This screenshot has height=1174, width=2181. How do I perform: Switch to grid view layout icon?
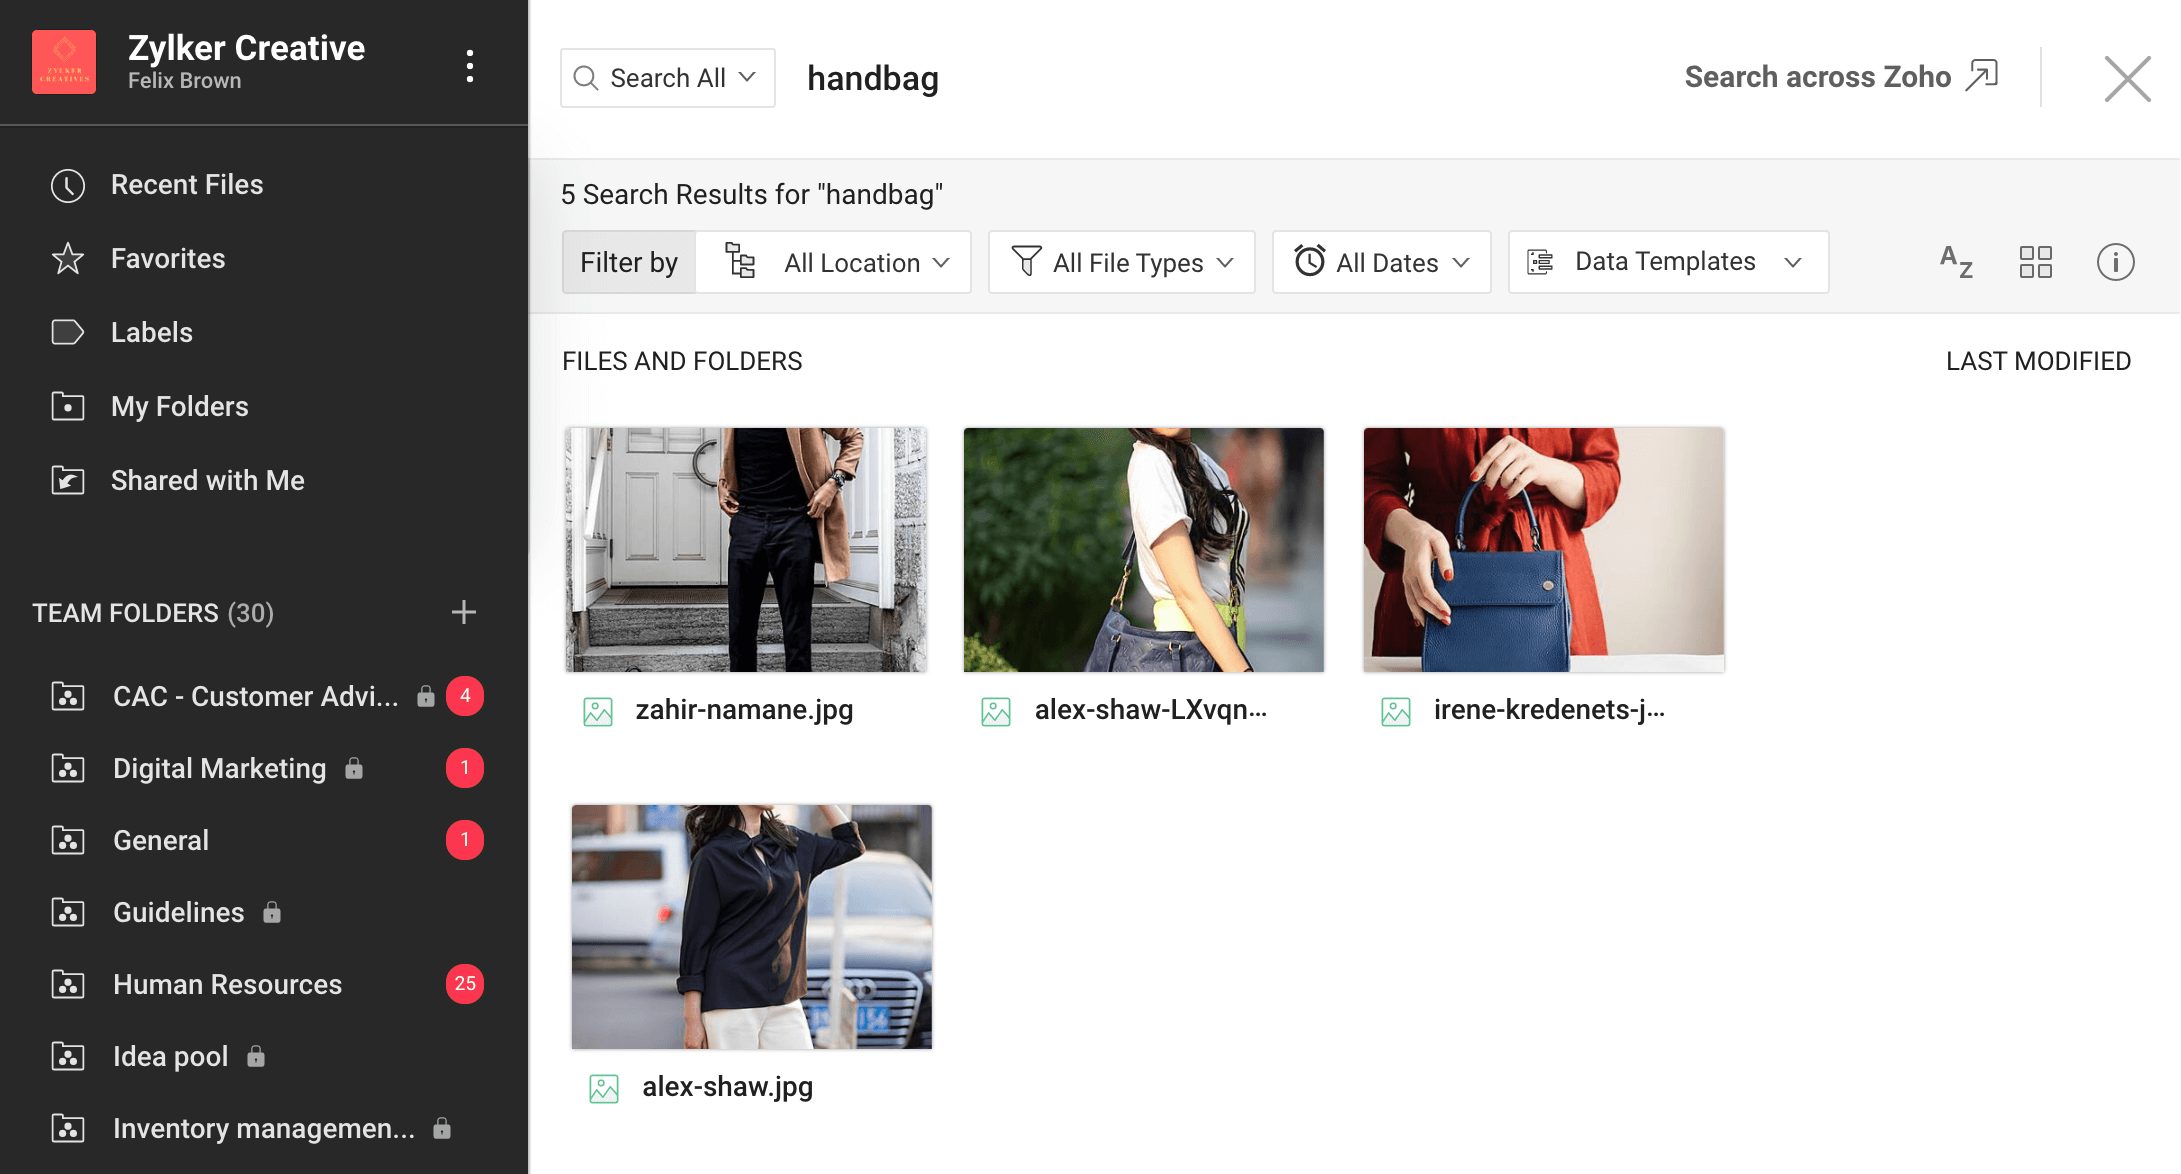tap(2035, 262)
